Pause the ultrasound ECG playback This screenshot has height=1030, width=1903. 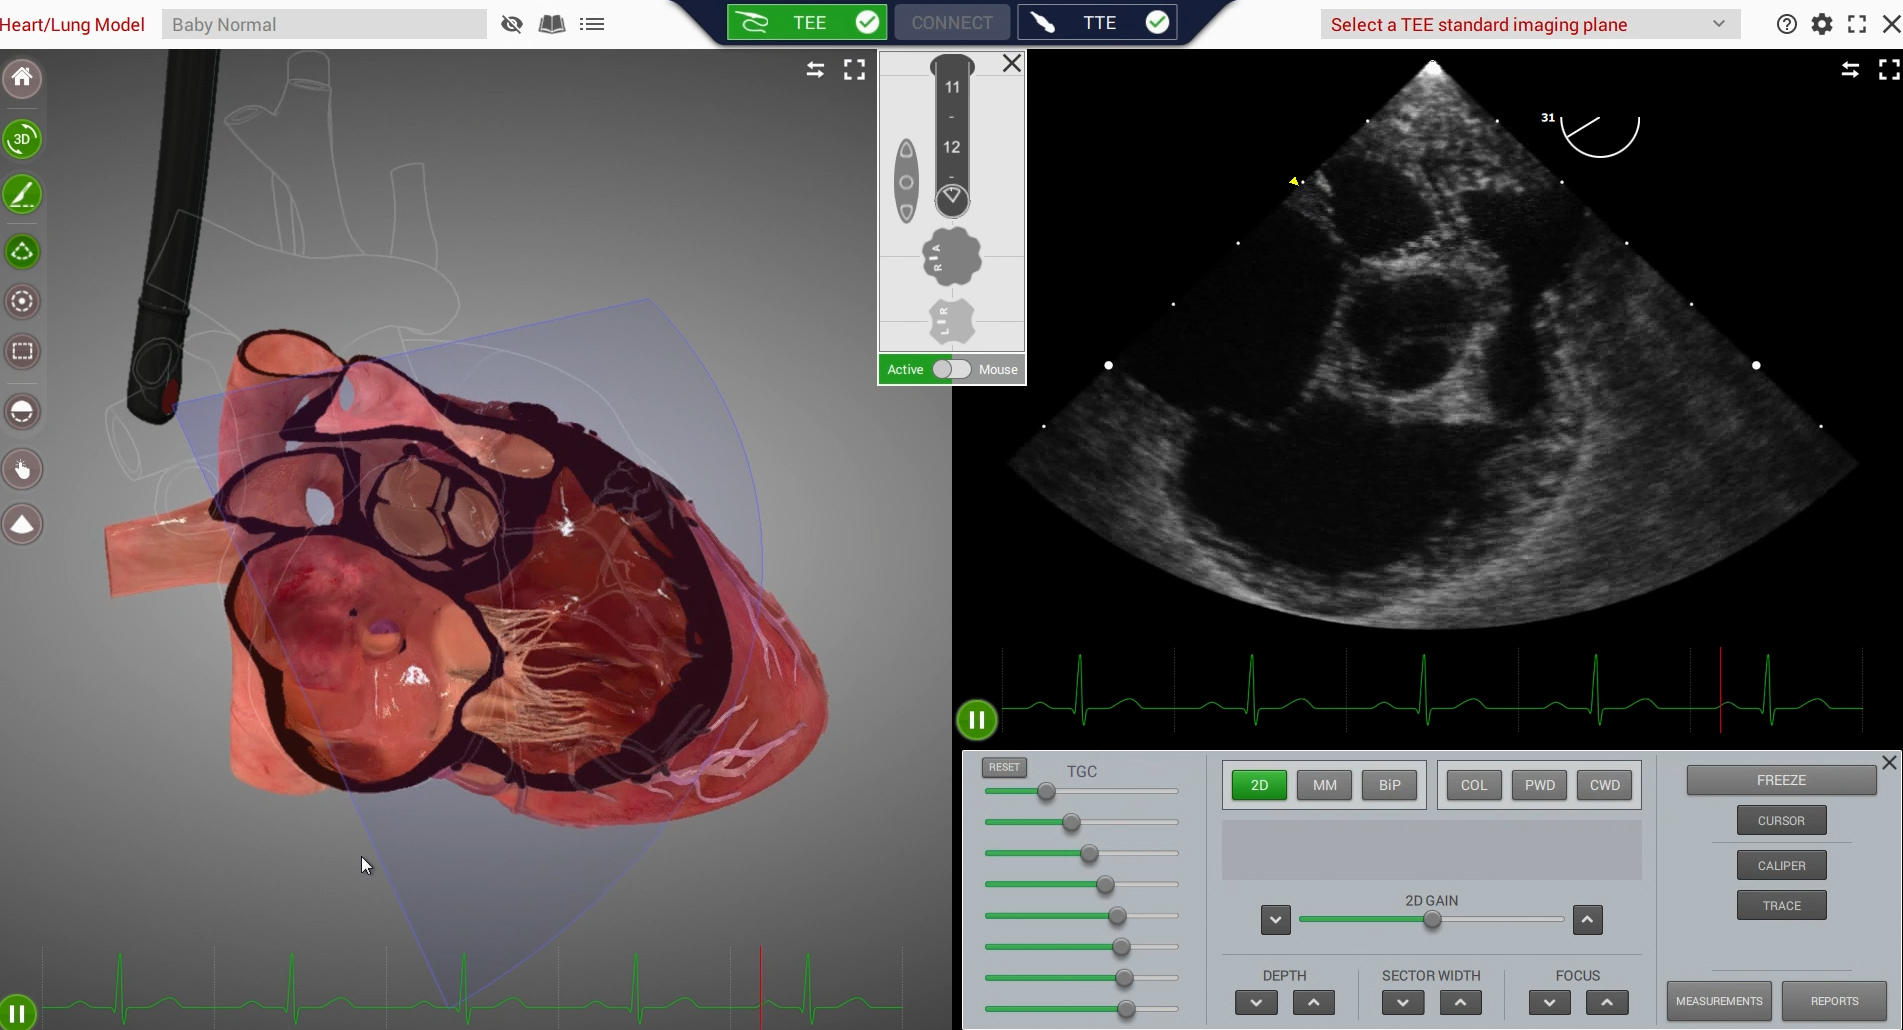[x=977, y=719]
